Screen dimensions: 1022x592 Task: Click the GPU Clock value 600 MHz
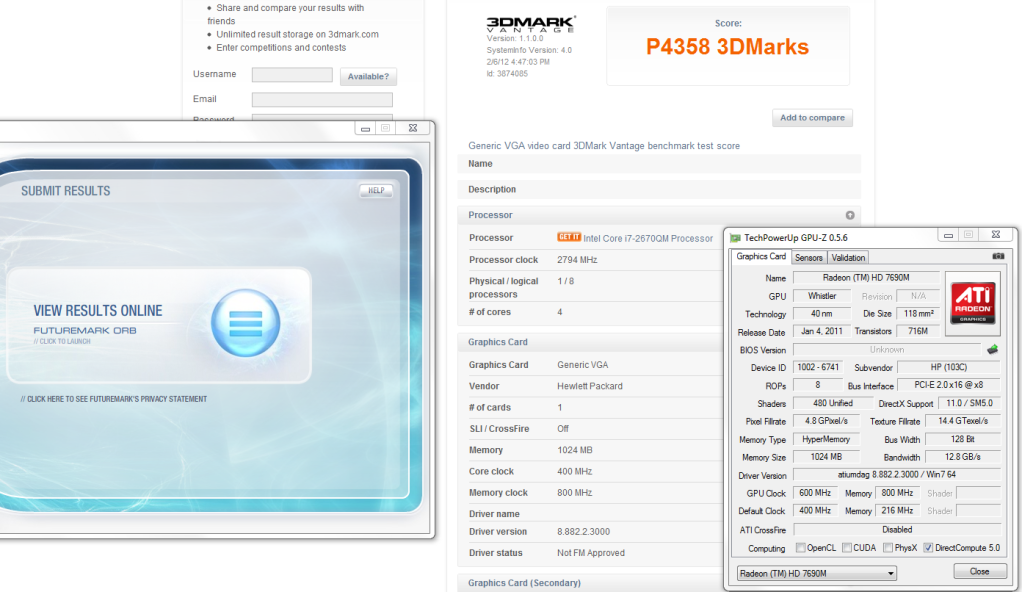click(815, 493)
